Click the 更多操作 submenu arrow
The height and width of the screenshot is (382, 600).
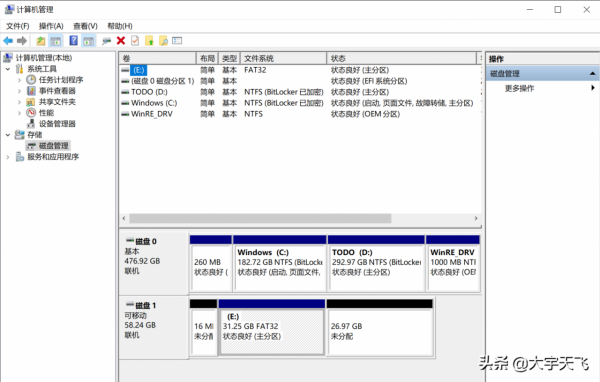click(593, 88)
